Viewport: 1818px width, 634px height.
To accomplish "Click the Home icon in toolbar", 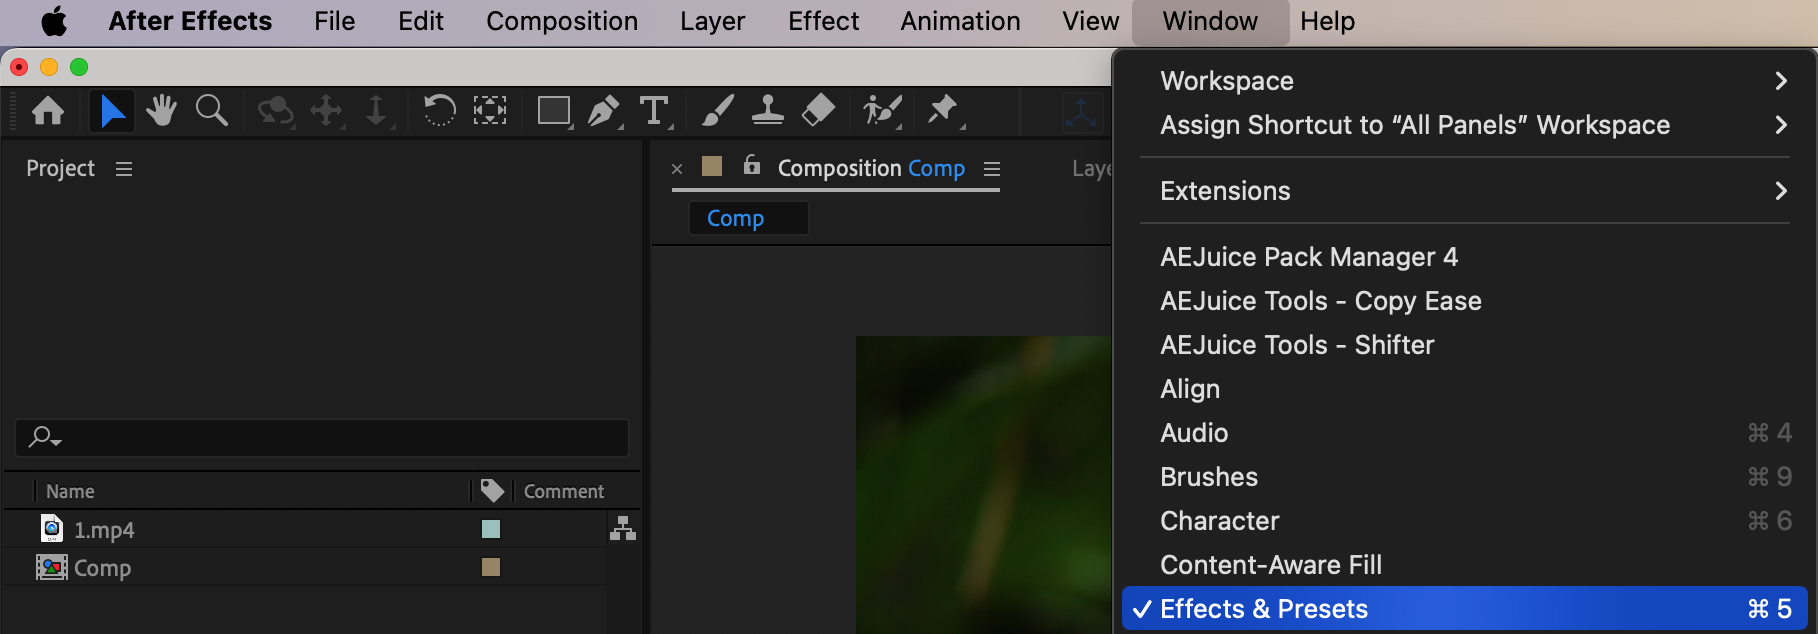I will (x=48, y=110).
